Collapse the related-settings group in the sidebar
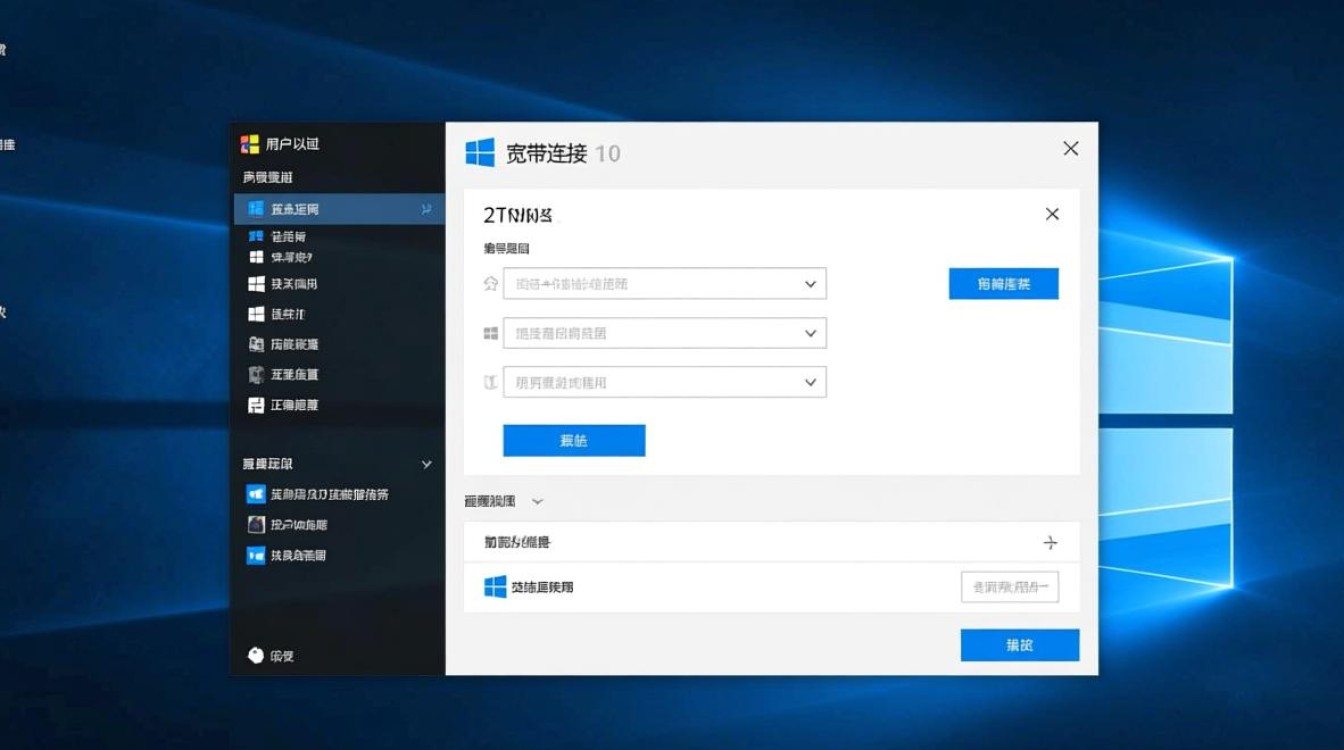The height and width of the screenshot is (750, 1344). (425, 464)
